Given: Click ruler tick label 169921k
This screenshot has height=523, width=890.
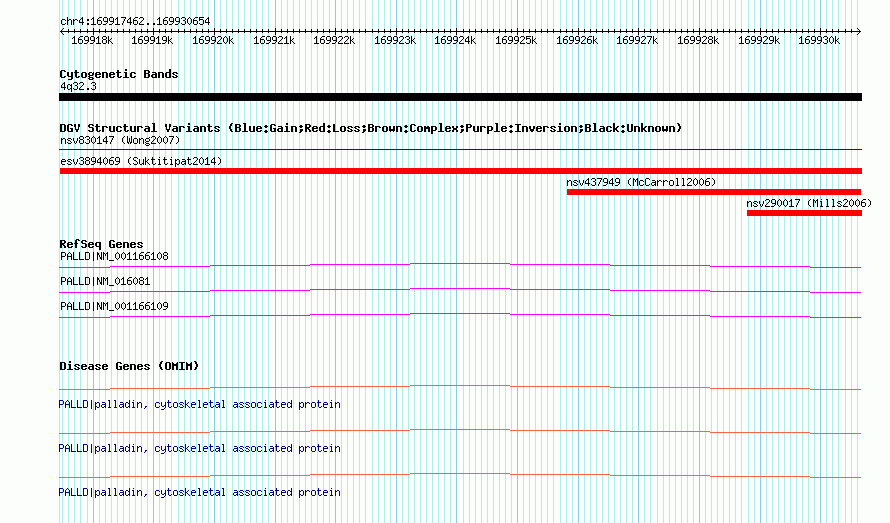Looking at the screenshot, I should (x=274, y=40).
